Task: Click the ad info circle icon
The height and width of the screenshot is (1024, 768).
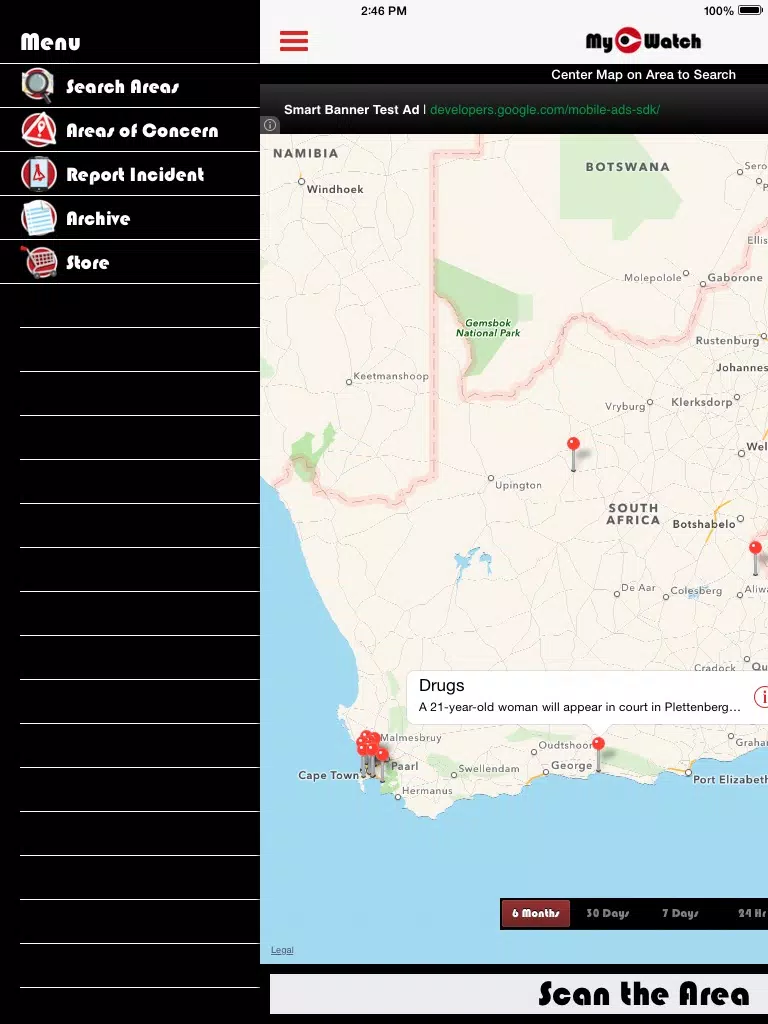Action: (x=270, y=125)
